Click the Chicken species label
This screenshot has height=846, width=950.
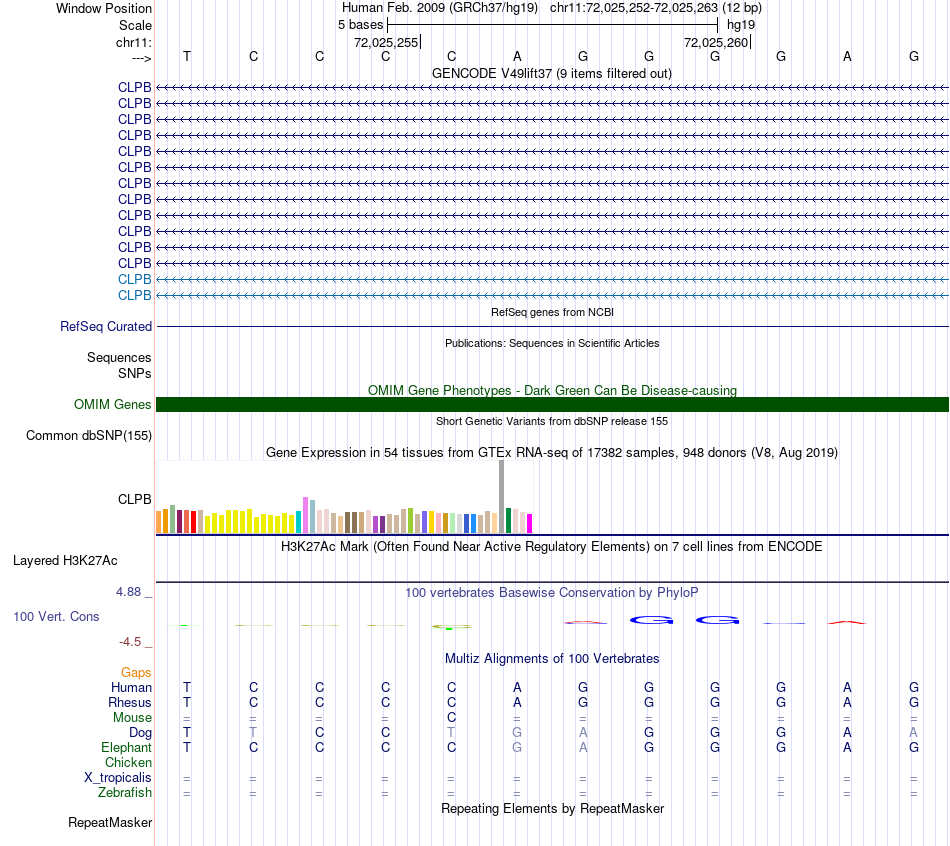click(128, 762)
